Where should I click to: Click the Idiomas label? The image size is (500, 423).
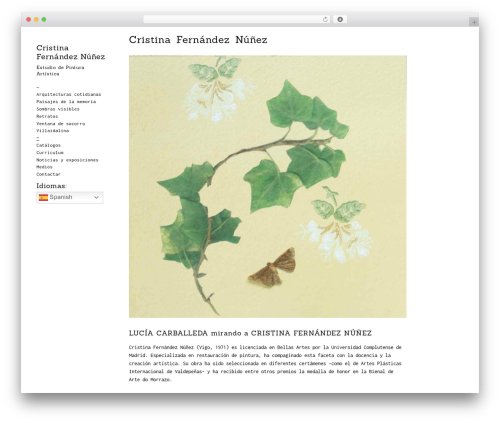(51, 186)
